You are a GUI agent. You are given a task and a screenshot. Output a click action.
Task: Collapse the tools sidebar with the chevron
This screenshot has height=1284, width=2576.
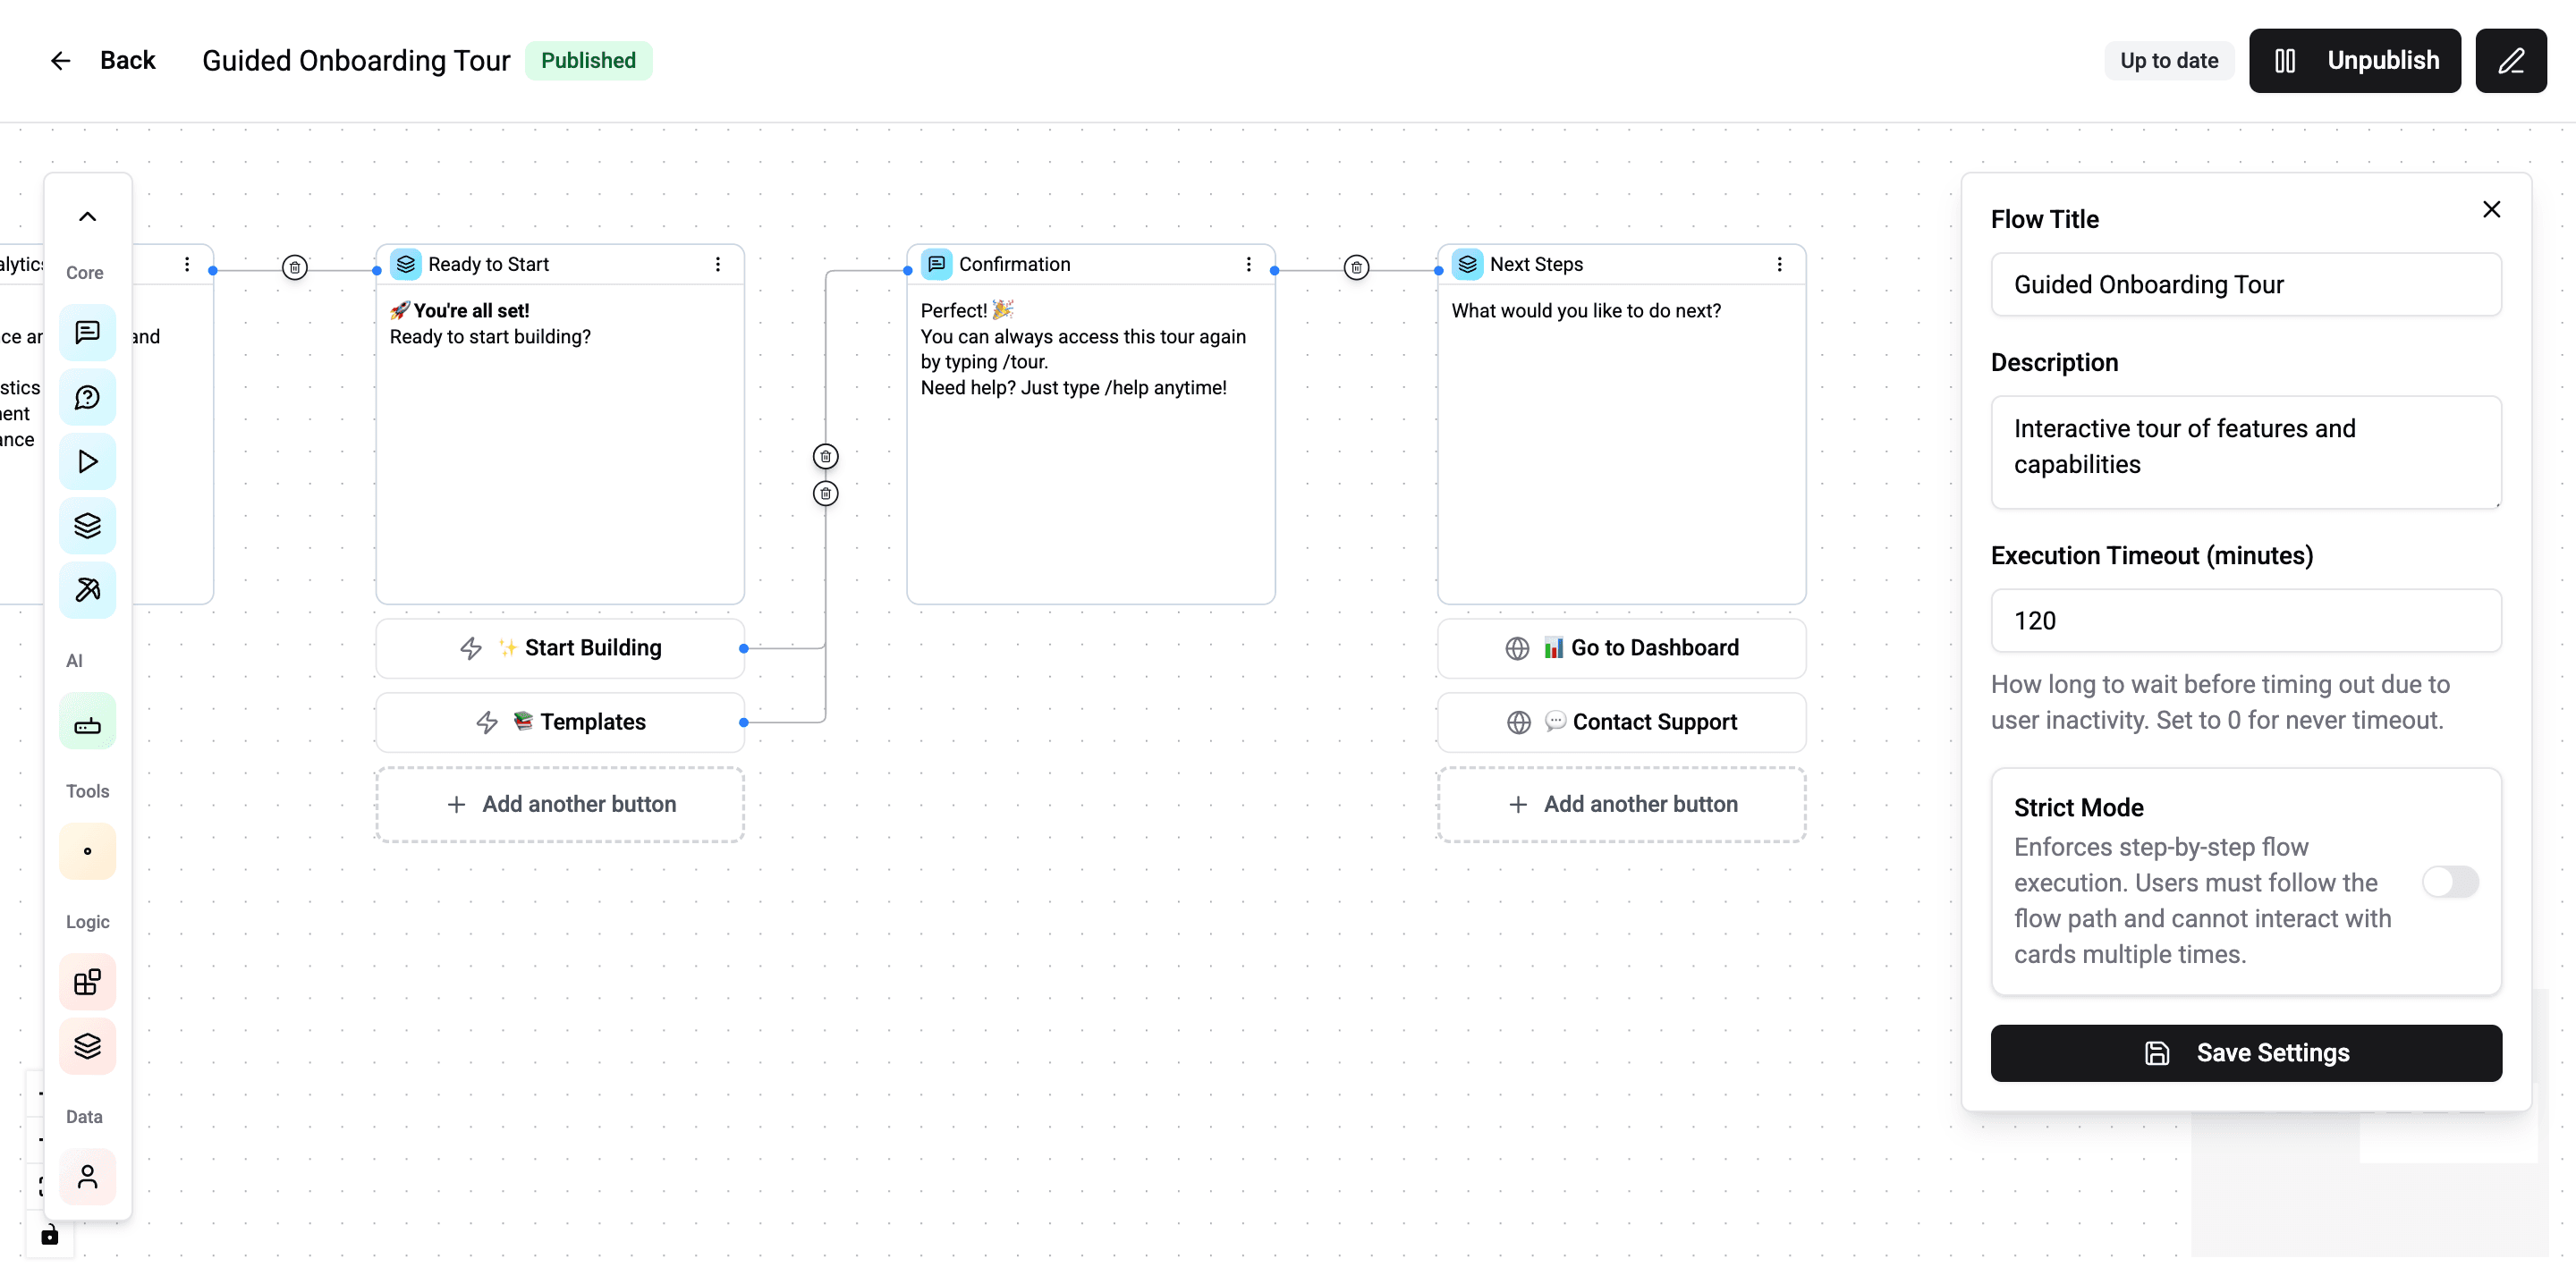point(87,215)
